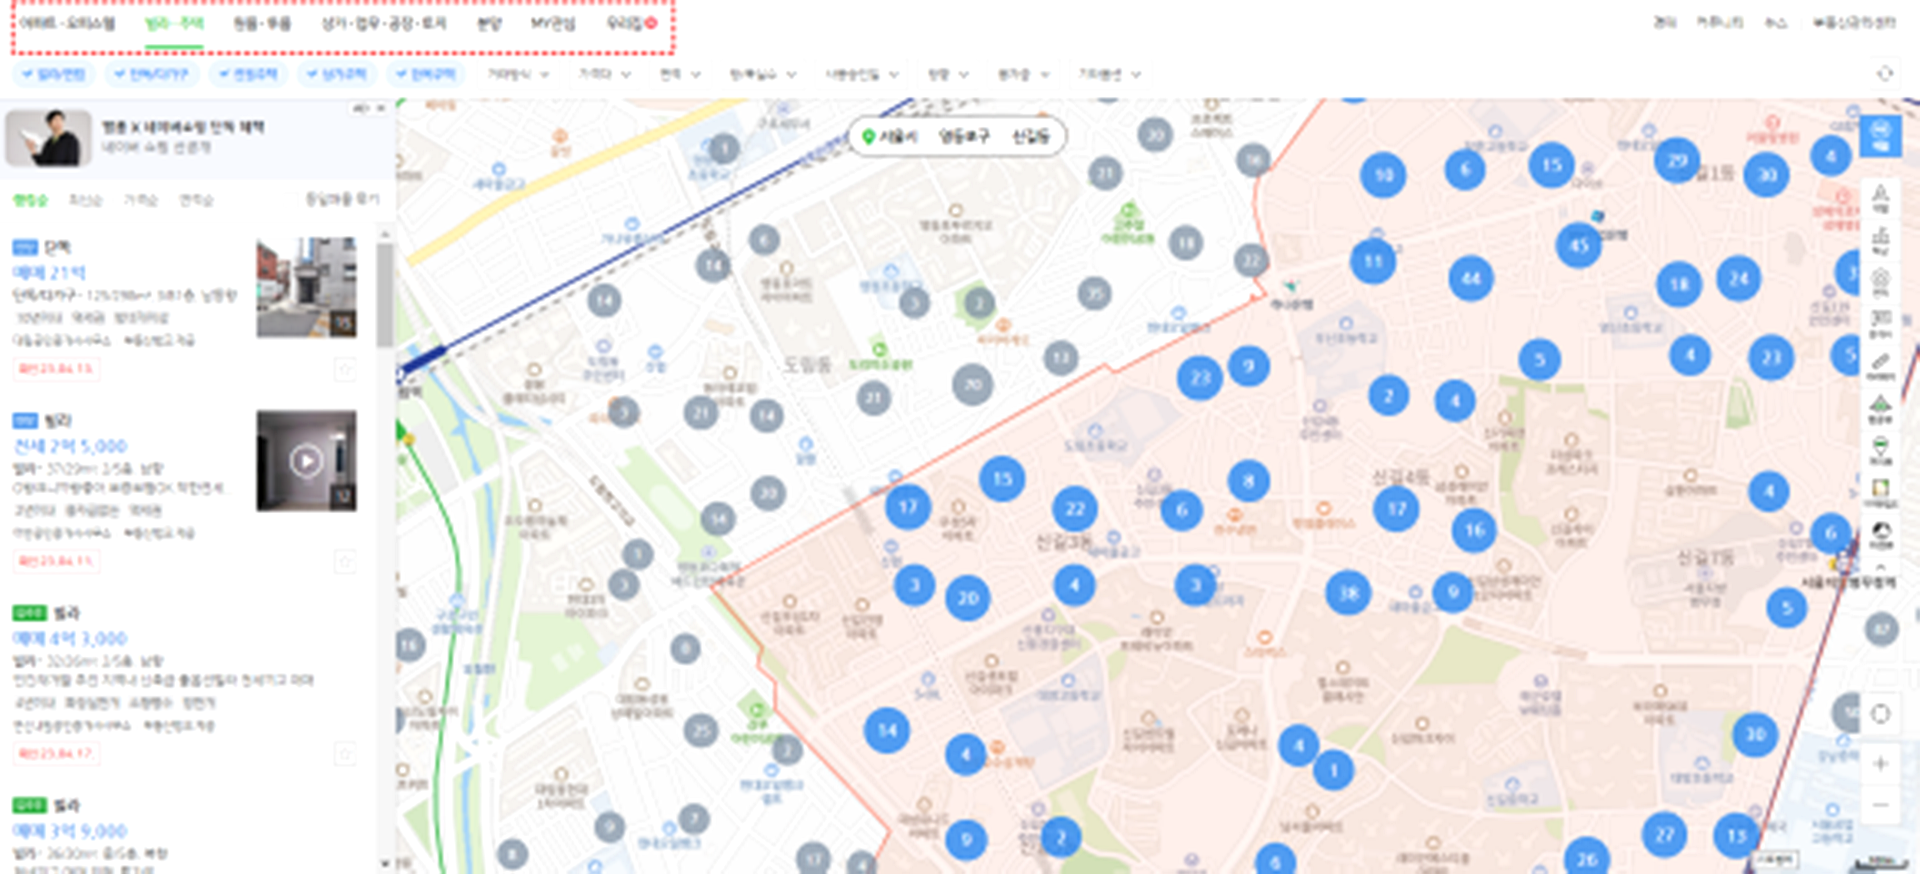Screen dimensions: 1920x874
Task: Go to the 분양 tab
Action: point(489,23)
